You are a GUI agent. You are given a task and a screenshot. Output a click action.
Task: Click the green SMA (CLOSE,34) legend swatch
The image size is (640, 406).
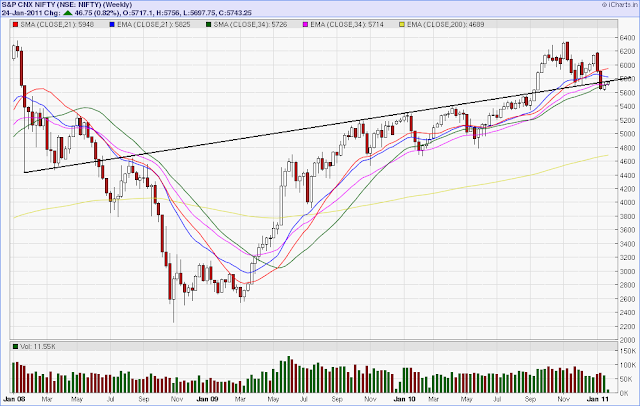[209, 24]
